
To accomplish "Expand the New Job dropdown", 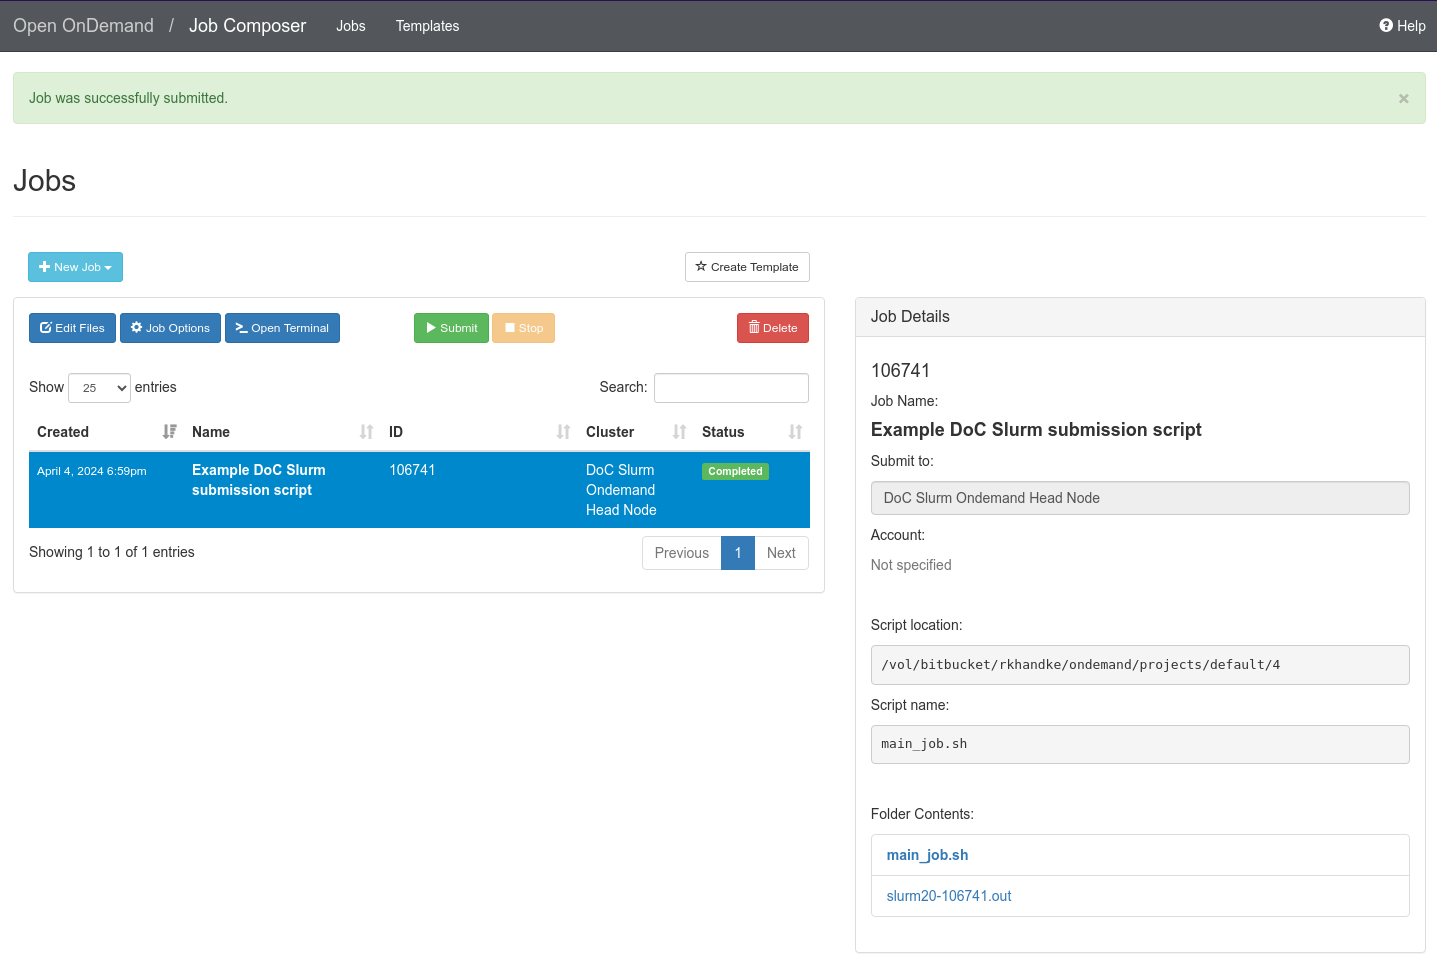I will (x=75, y=267).
